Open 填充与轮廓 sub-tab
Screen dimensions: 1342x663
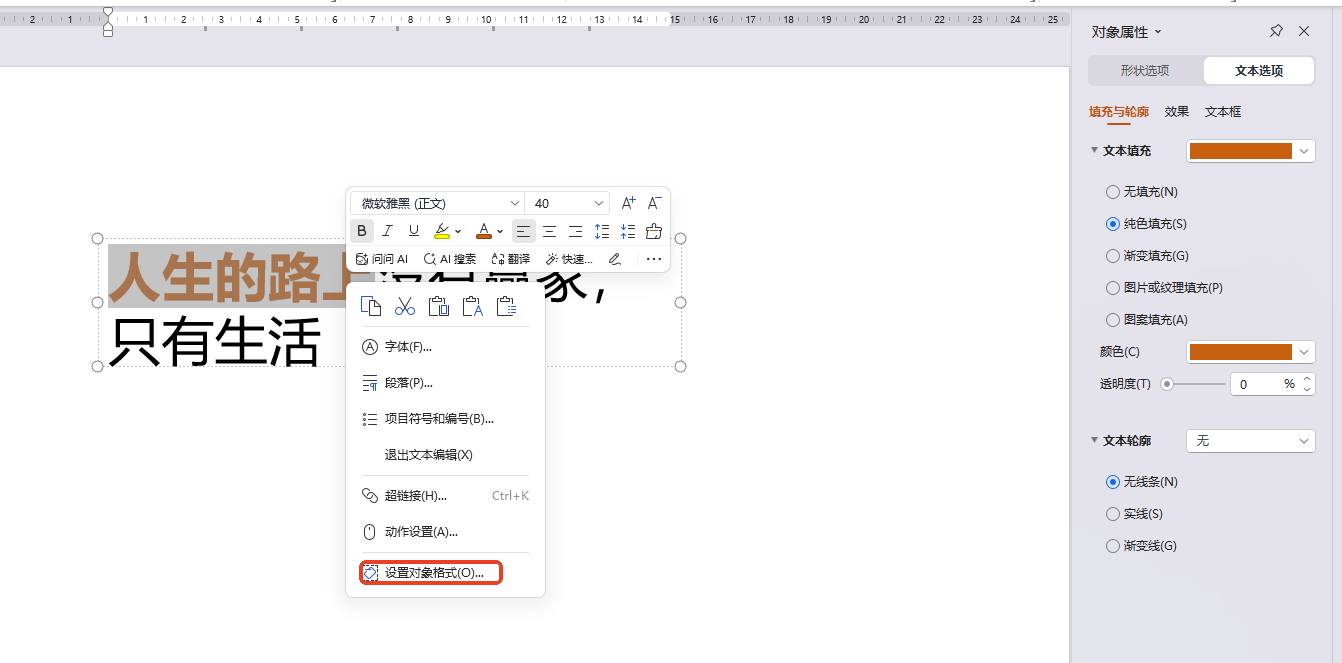[1119, 112]
